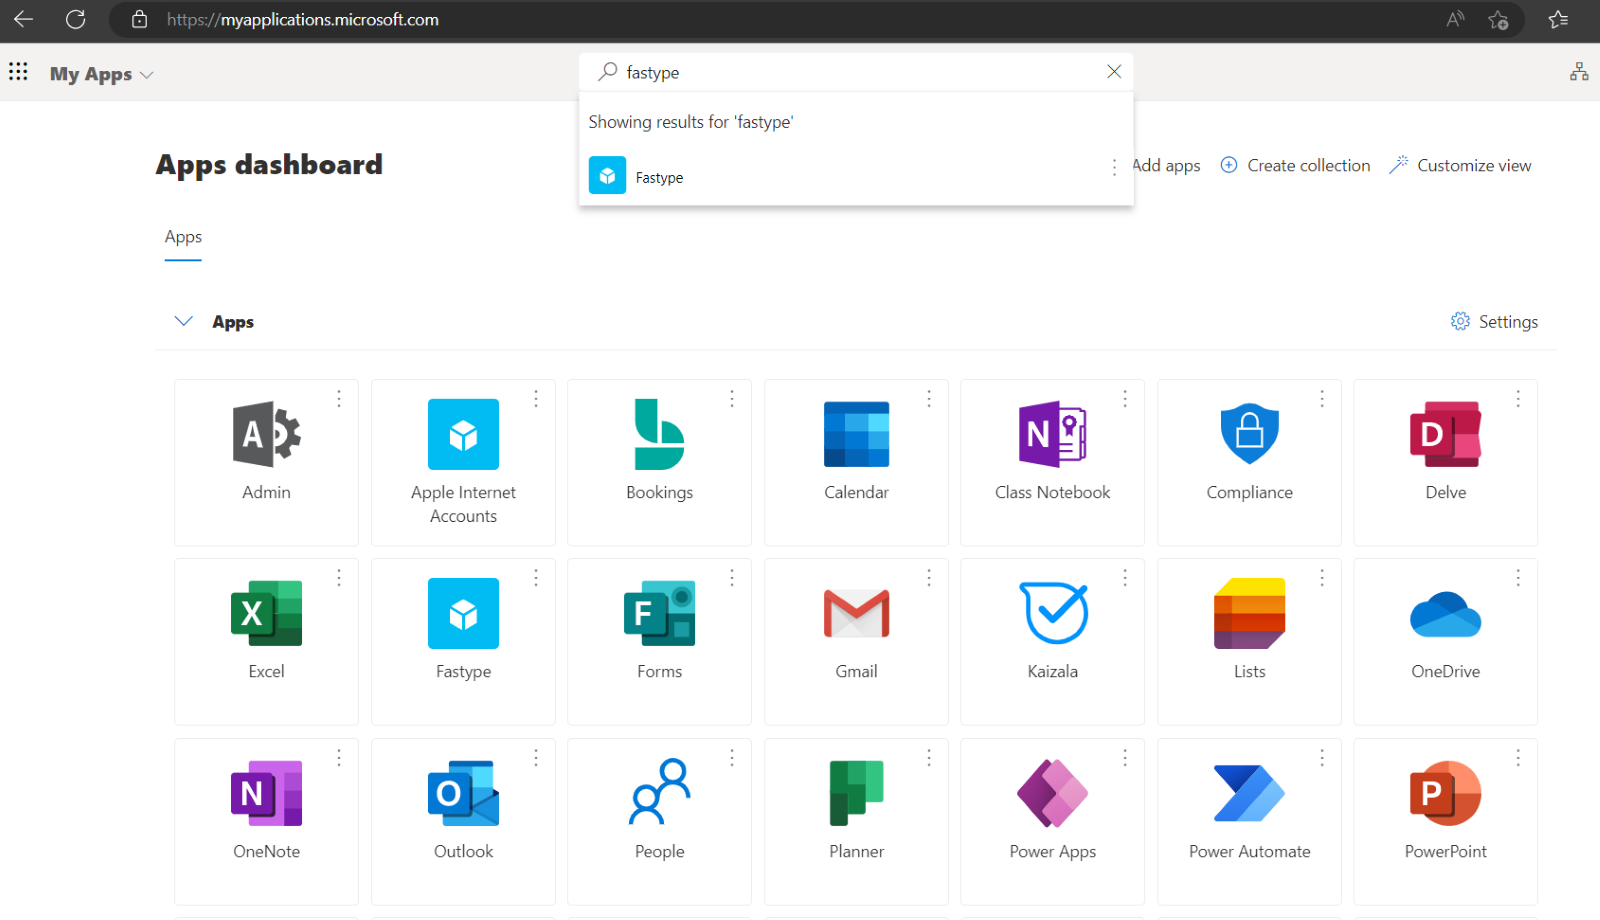Viewport: 1600px width, 920px height.
Task: Open more options menu on Delve tile
Action: pyautogui.click(x=1518, y=399)
